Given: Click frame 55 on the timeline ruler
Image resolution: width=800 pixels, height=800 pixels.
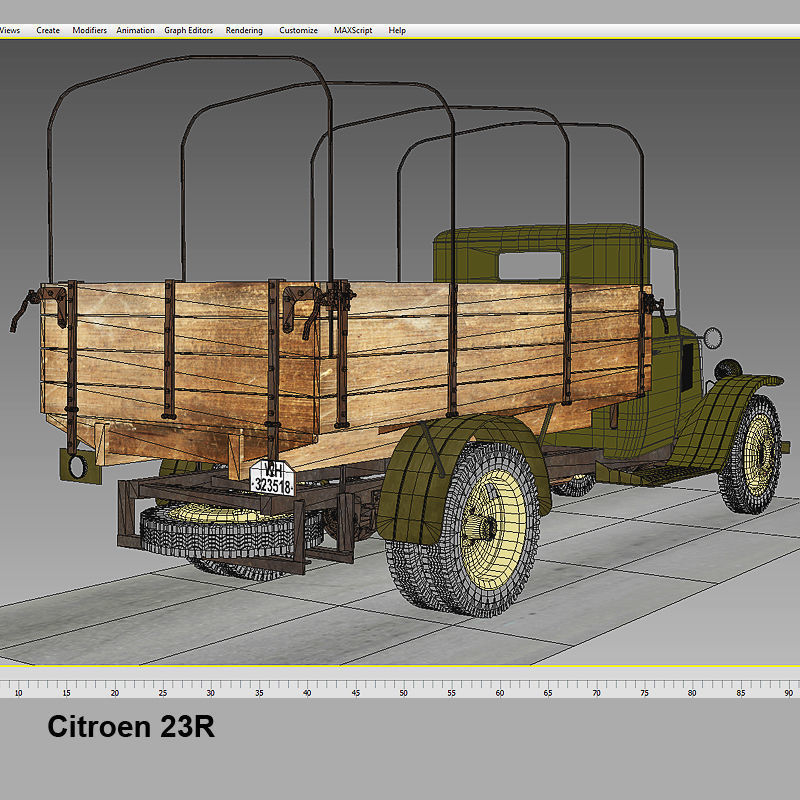Looking at the screenshot, I should [452, 693].
